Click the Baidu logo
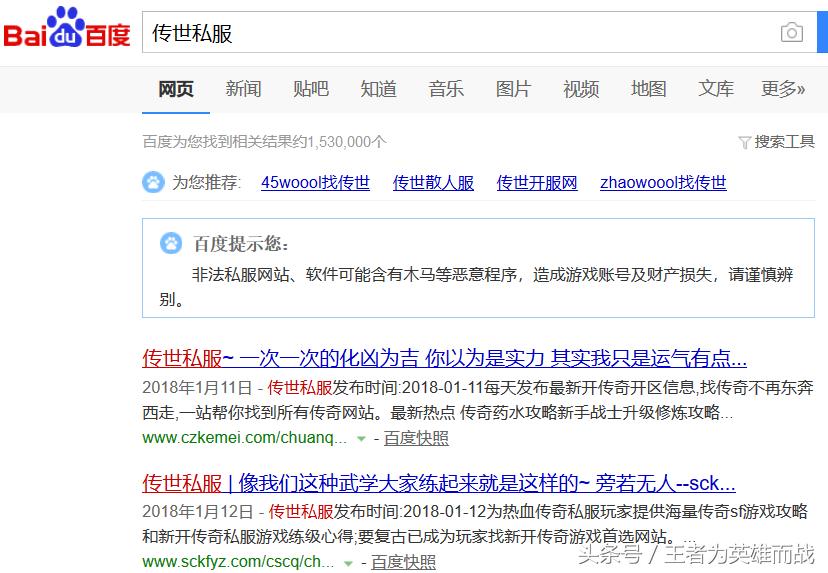The image size is (828, 573). 67,27
